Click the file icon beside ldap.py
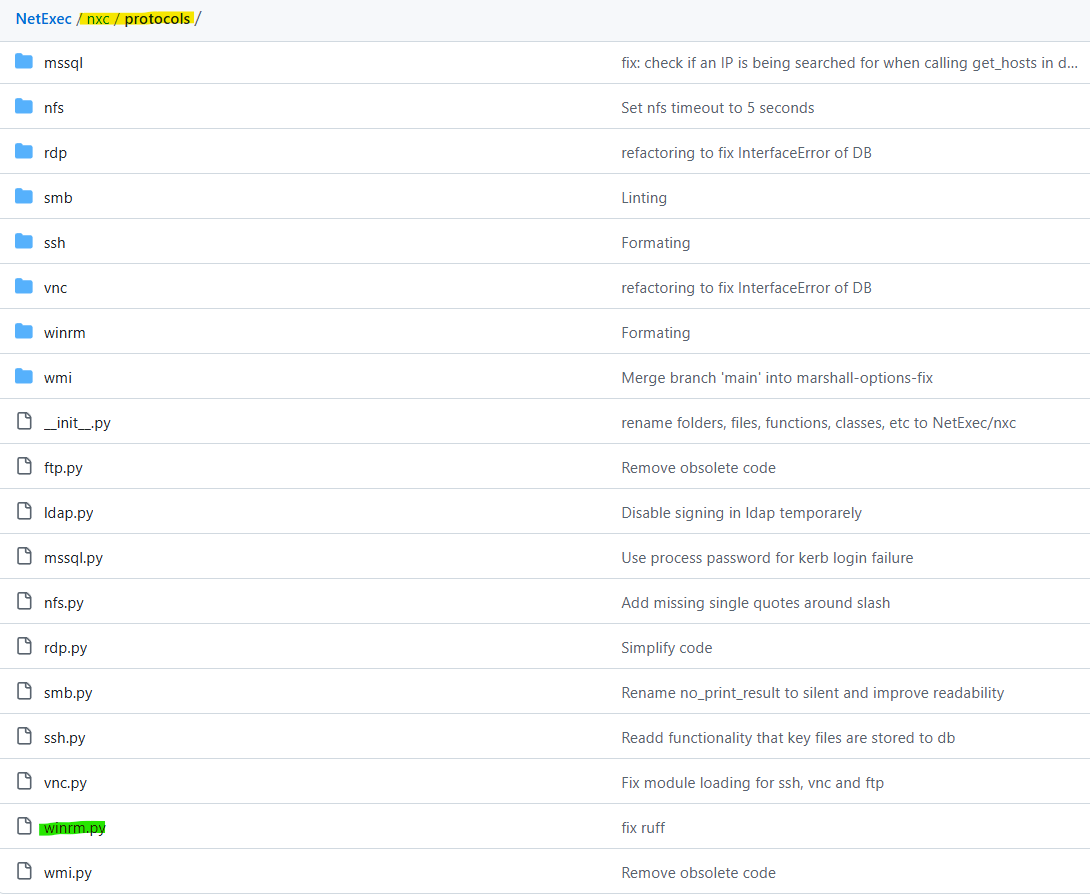The height and width of the screenshot is (896, 1090). click(x=24, y=512)
